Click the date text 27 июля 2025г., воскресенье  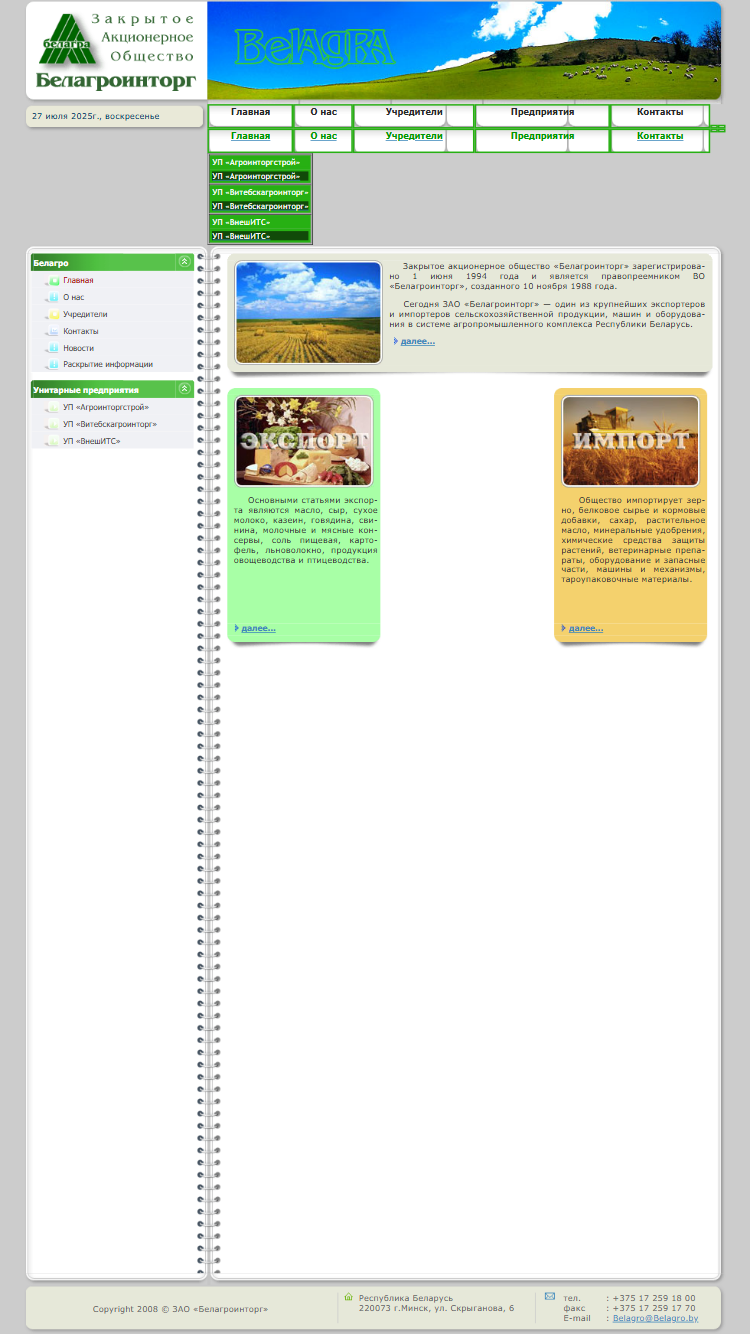point(95,116)
